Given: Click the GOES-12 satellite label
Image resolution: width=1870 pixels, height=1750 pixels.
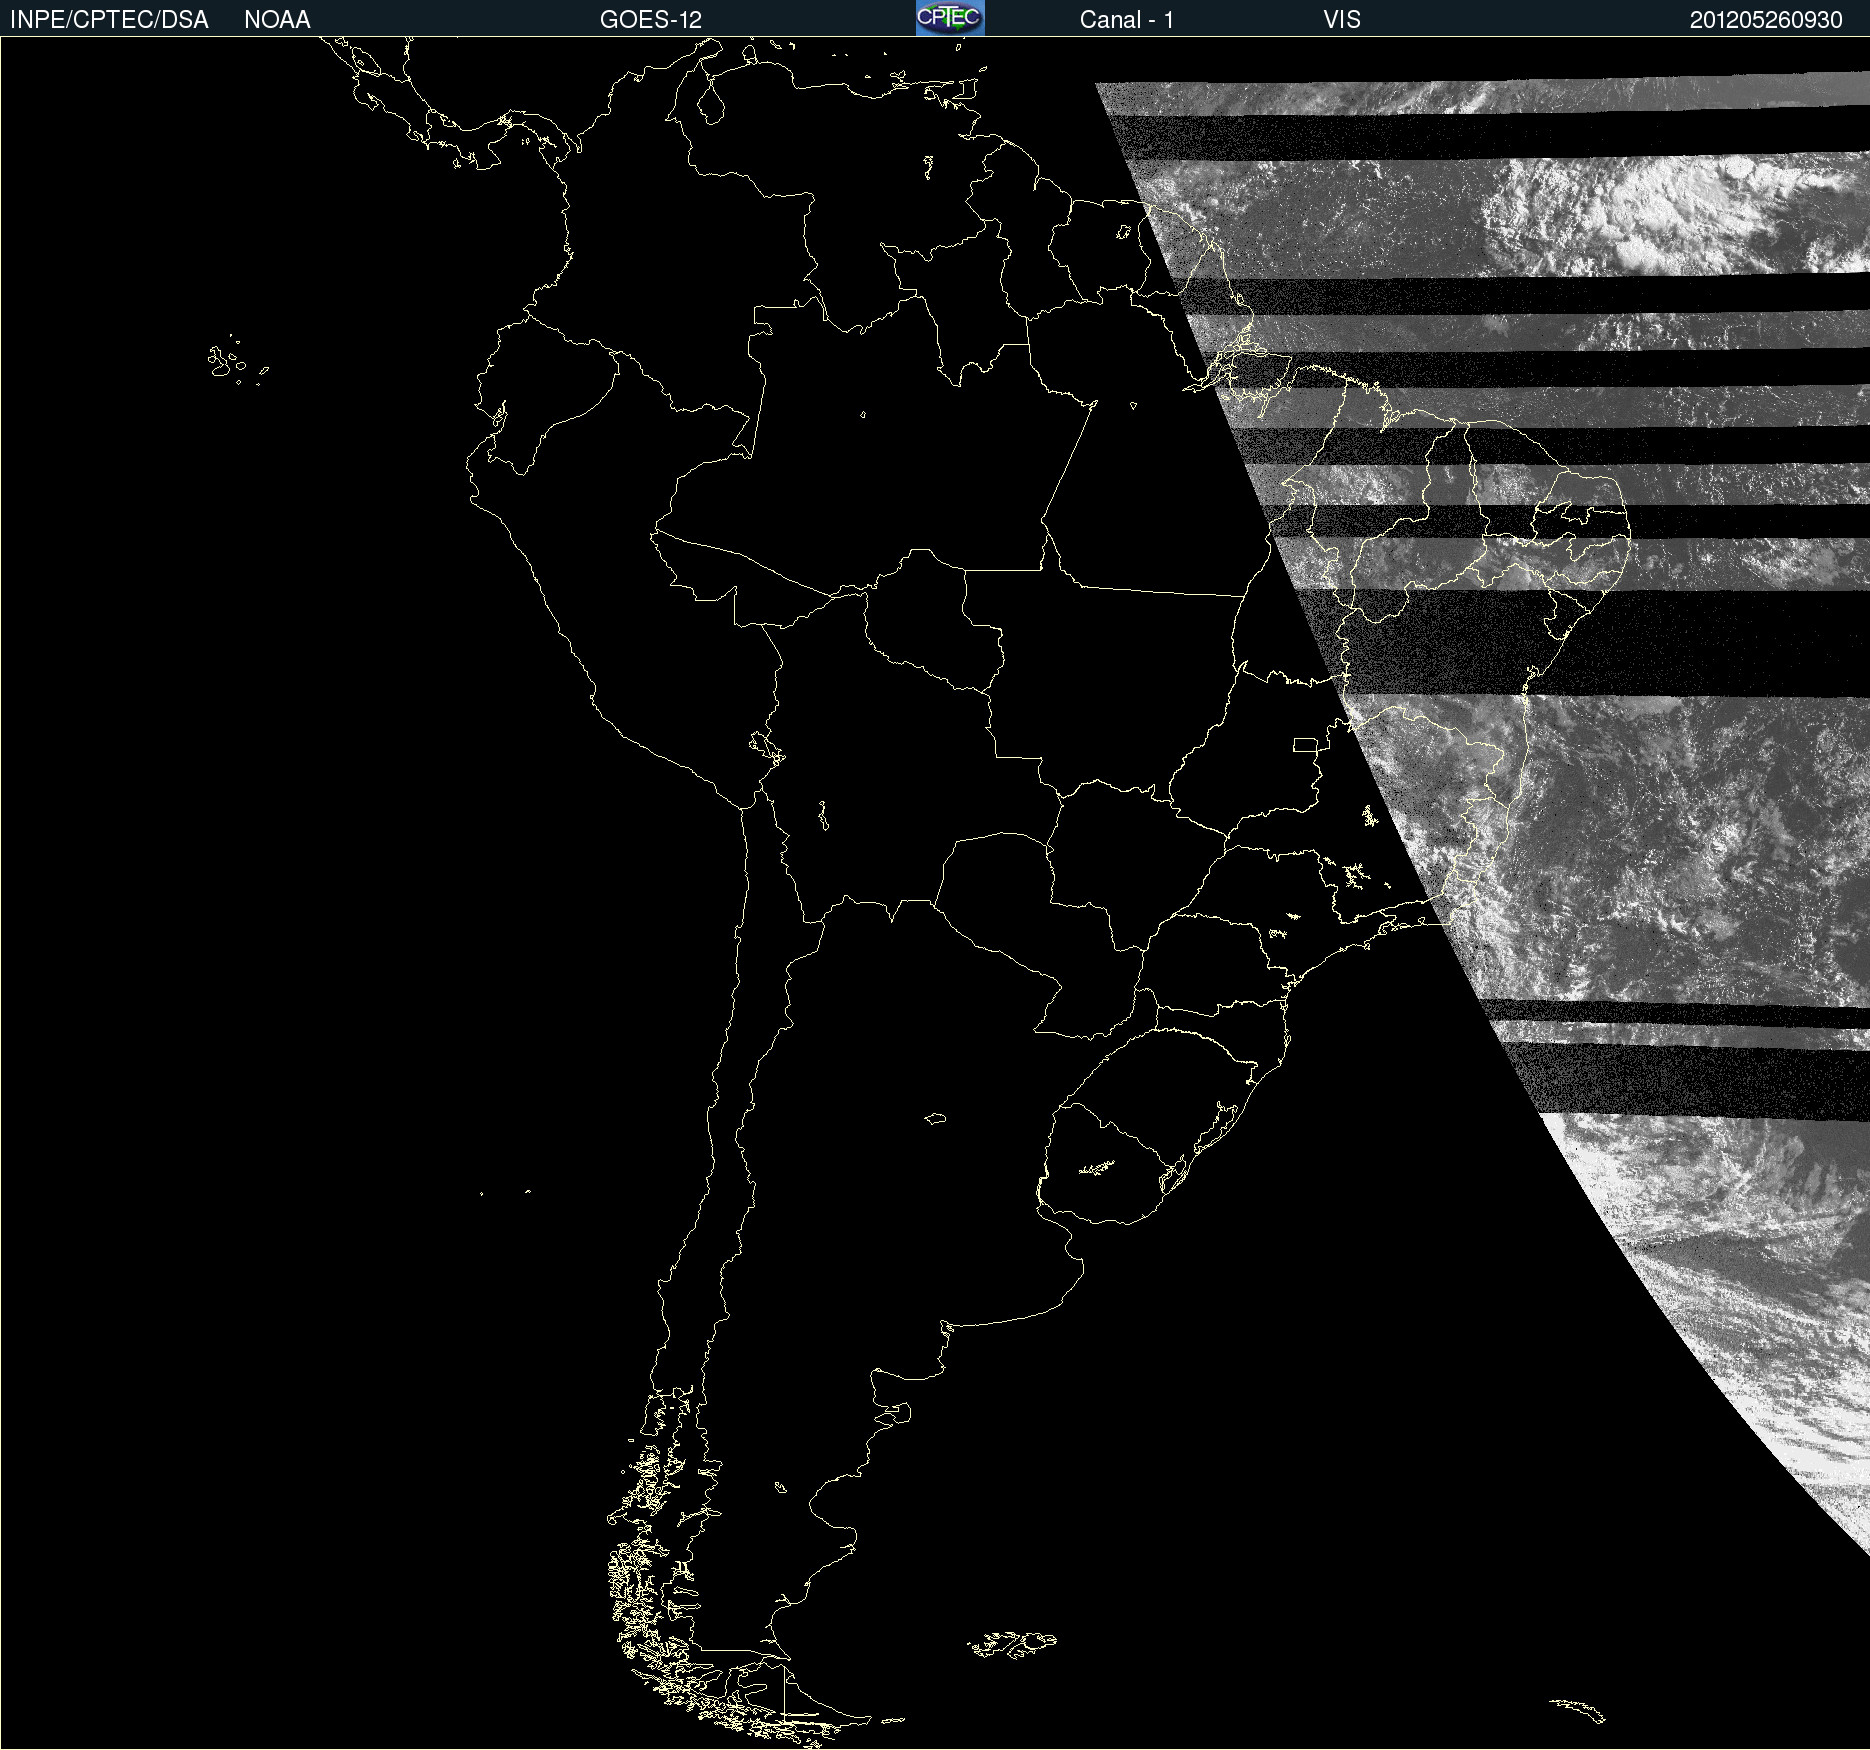Looking at the screenshot, I should [x=651, y=20].
